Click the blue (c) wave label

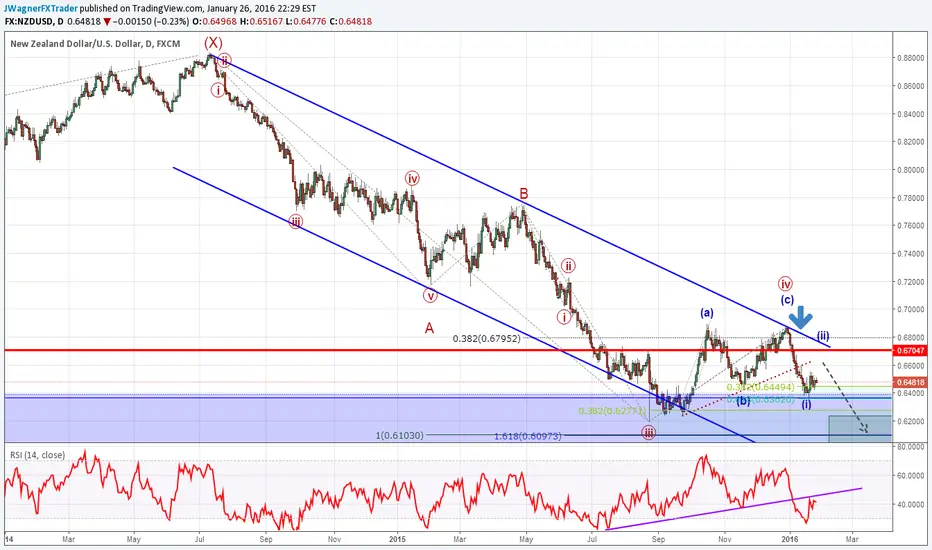click(787, 300)
